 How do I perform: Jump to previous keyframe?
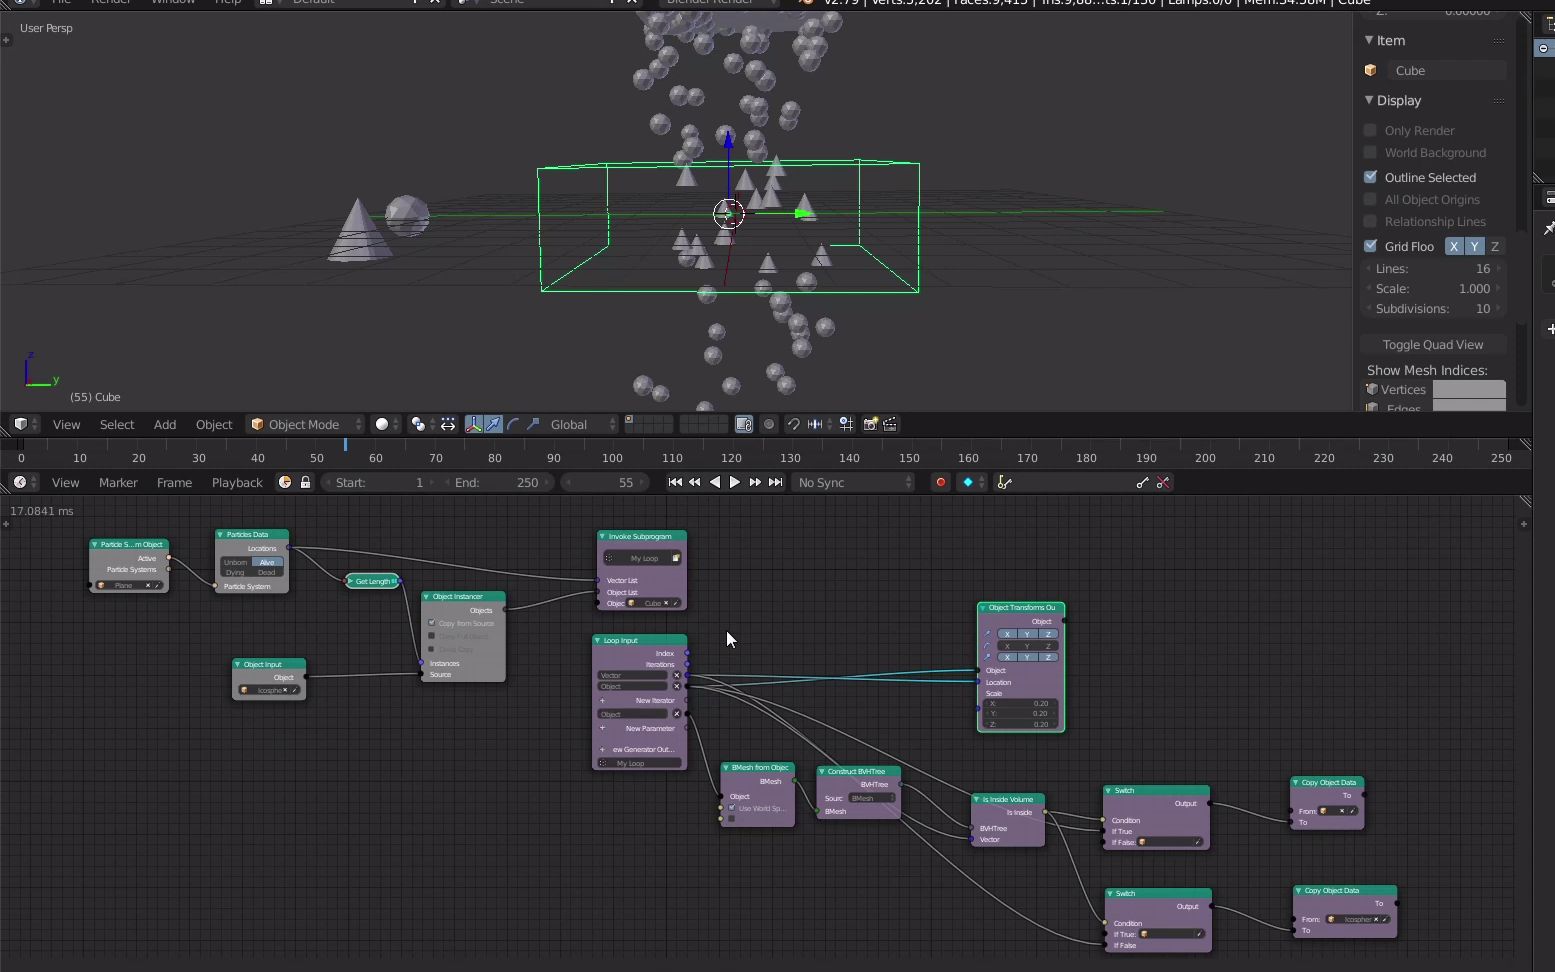695,482
